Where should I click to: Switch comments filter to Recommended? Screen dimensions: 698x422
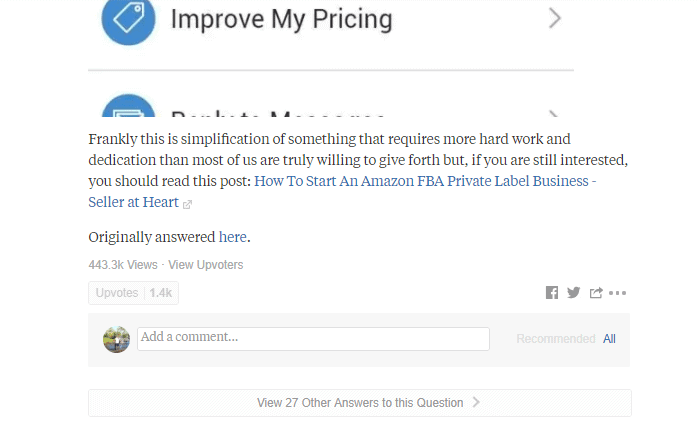[x=556, y=339]
